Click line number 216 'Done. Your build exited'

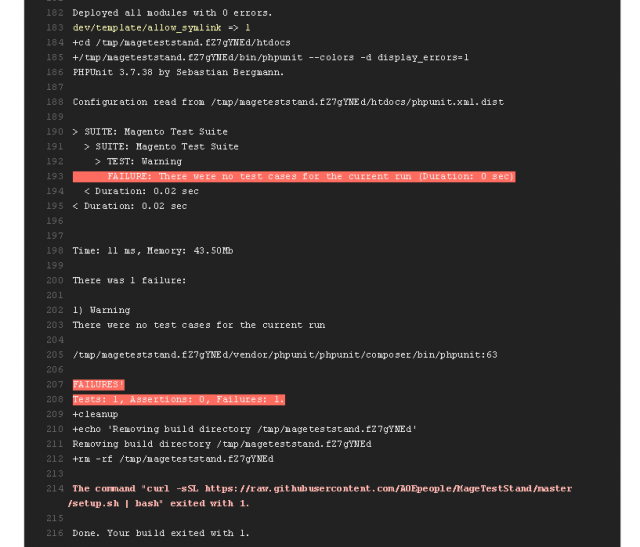pyautogui.click(x=55, y=533)
